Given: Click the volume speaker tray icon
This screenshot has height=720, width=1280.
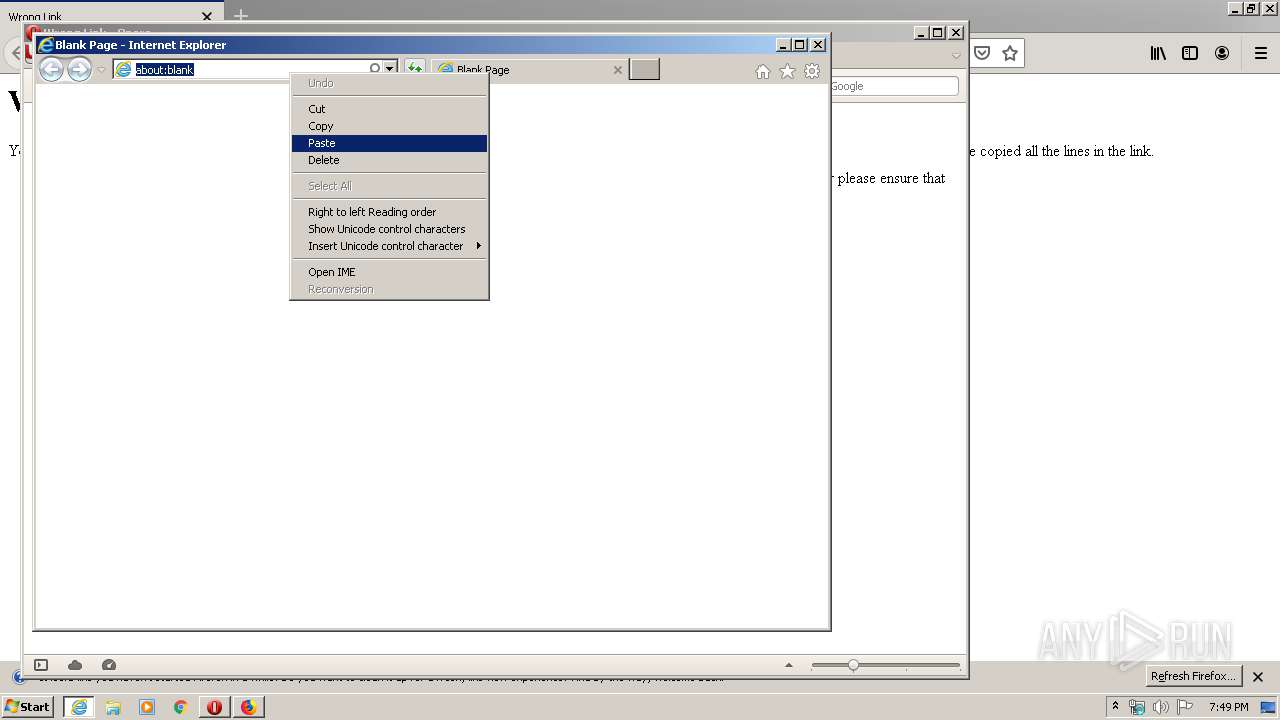Looking at the screenshot, I should (1160, 707).
